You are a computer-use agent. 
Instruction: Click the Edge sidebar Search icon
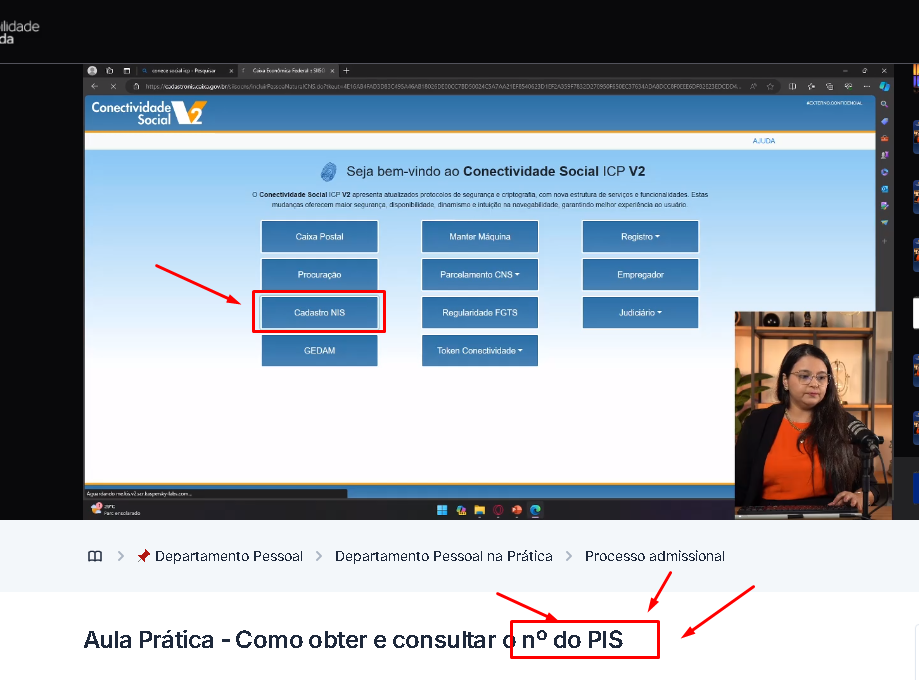[884, 104]
